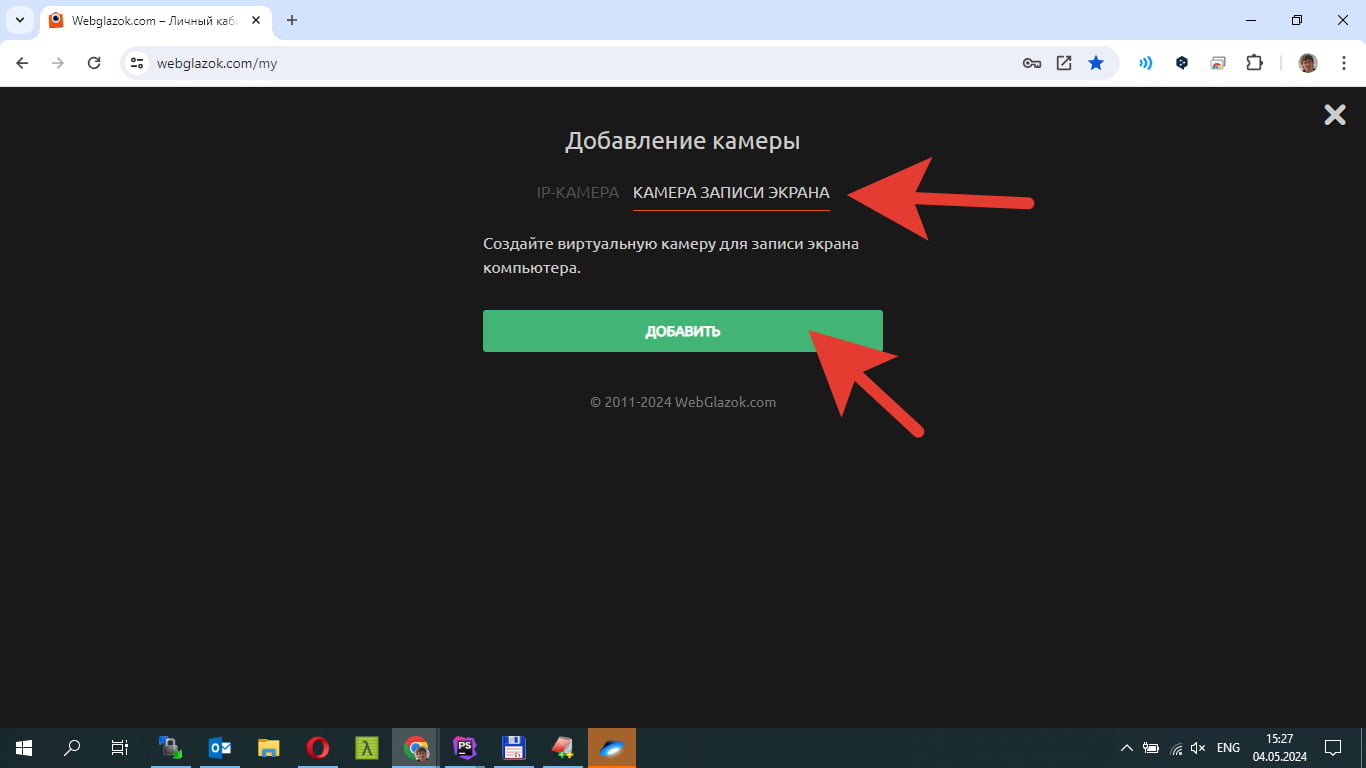This screenshot has width=1366, height=768.
Task: Click the webglazok.com/my address bar
Action: pos(580,63)
